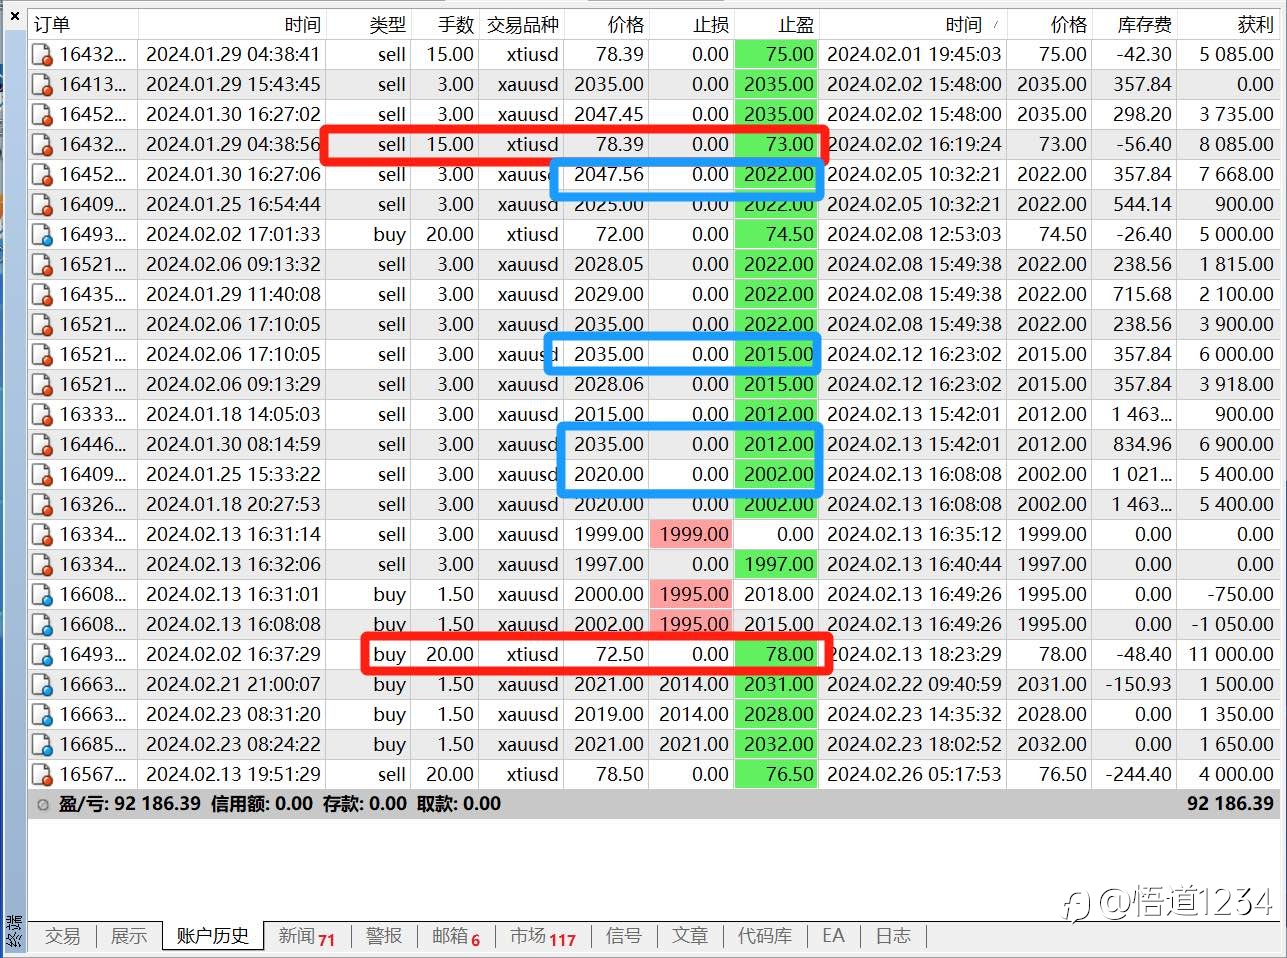Click order icon for trade opened 2024.01.29 04:38:56
Image resolution: width=1287 pixels, height=958 pixels.
[42, 145]
